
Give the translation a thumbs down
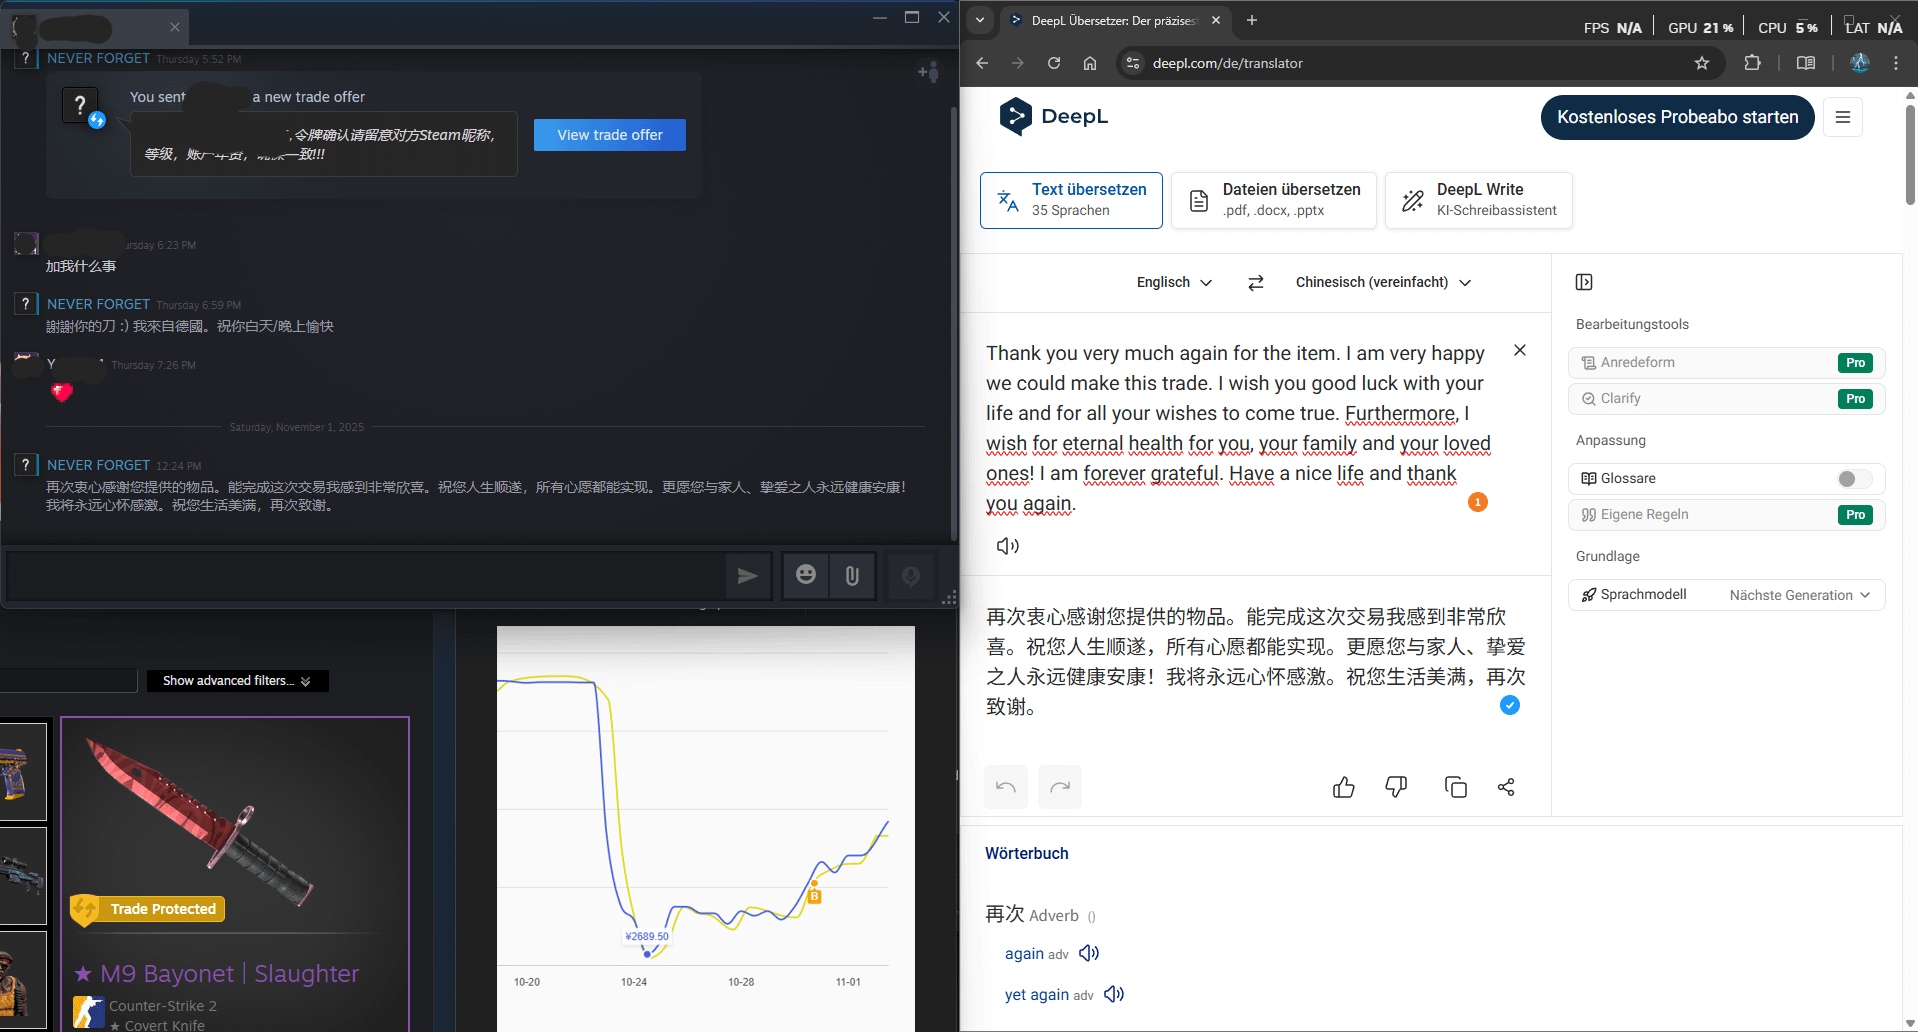(1396, 787)
